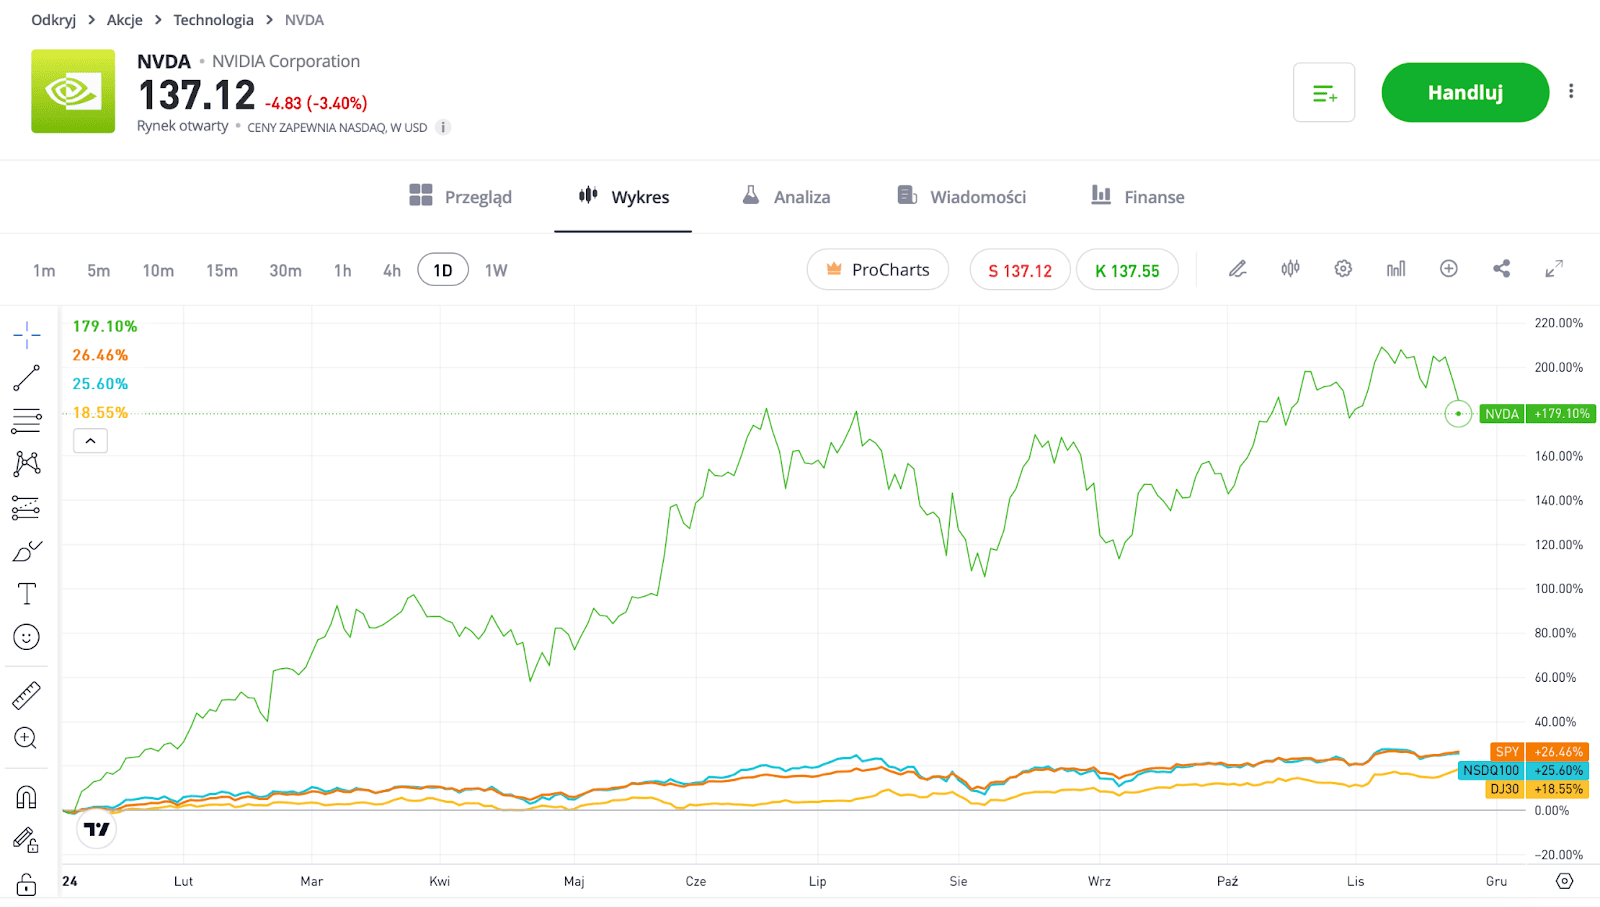Open indicators bar-chart icon

pyautogui.click(x=1396, y=269)
